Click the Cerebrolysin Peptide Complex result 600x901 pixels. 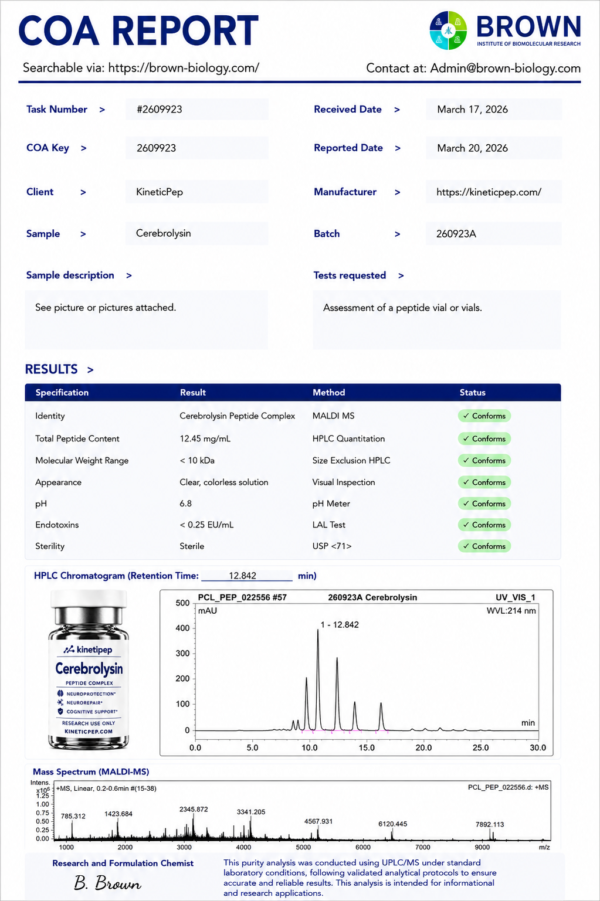pyautogui.click(x=237, y=415)
